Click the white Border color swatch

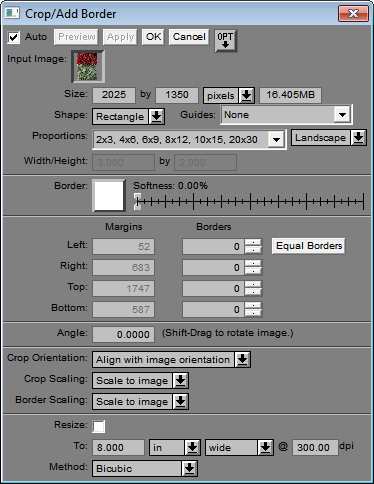coord(109,195)
